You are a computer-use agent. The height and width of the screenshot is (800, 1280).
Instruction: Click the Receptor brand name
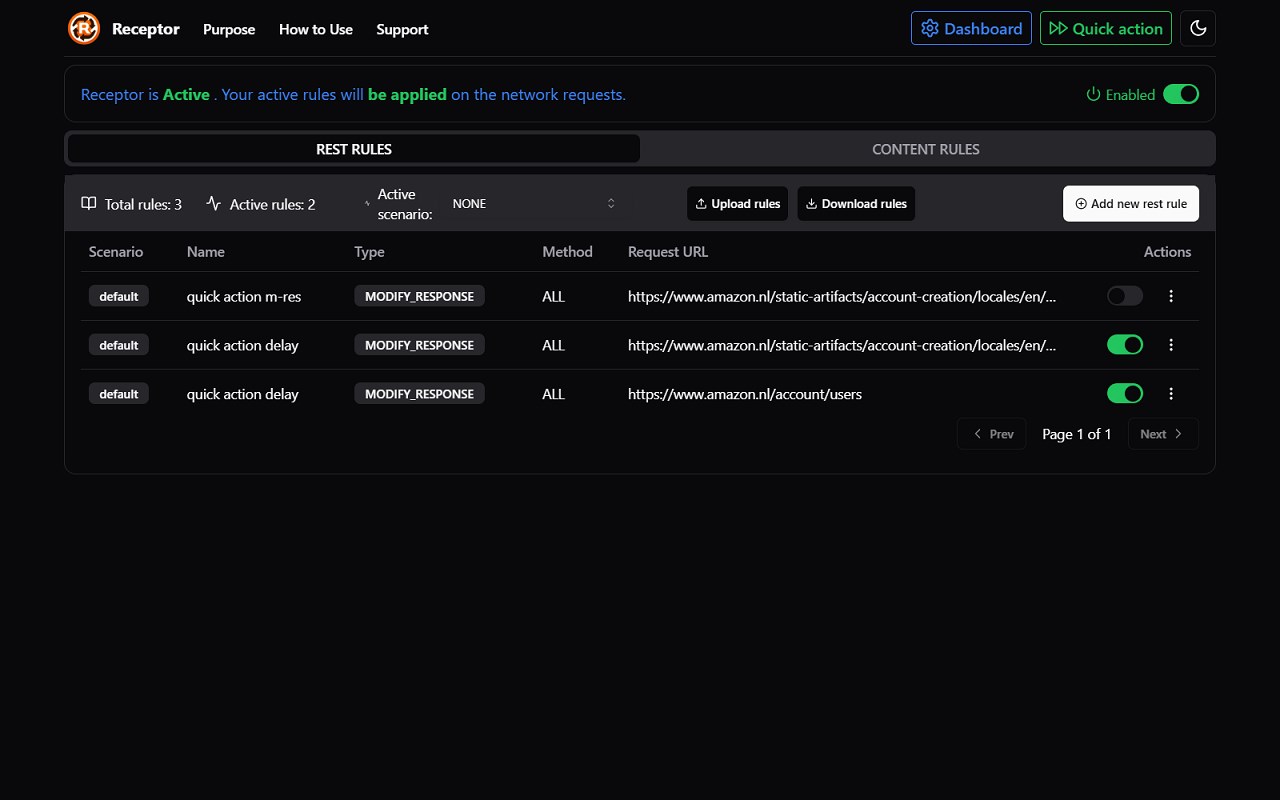point(146,29)
